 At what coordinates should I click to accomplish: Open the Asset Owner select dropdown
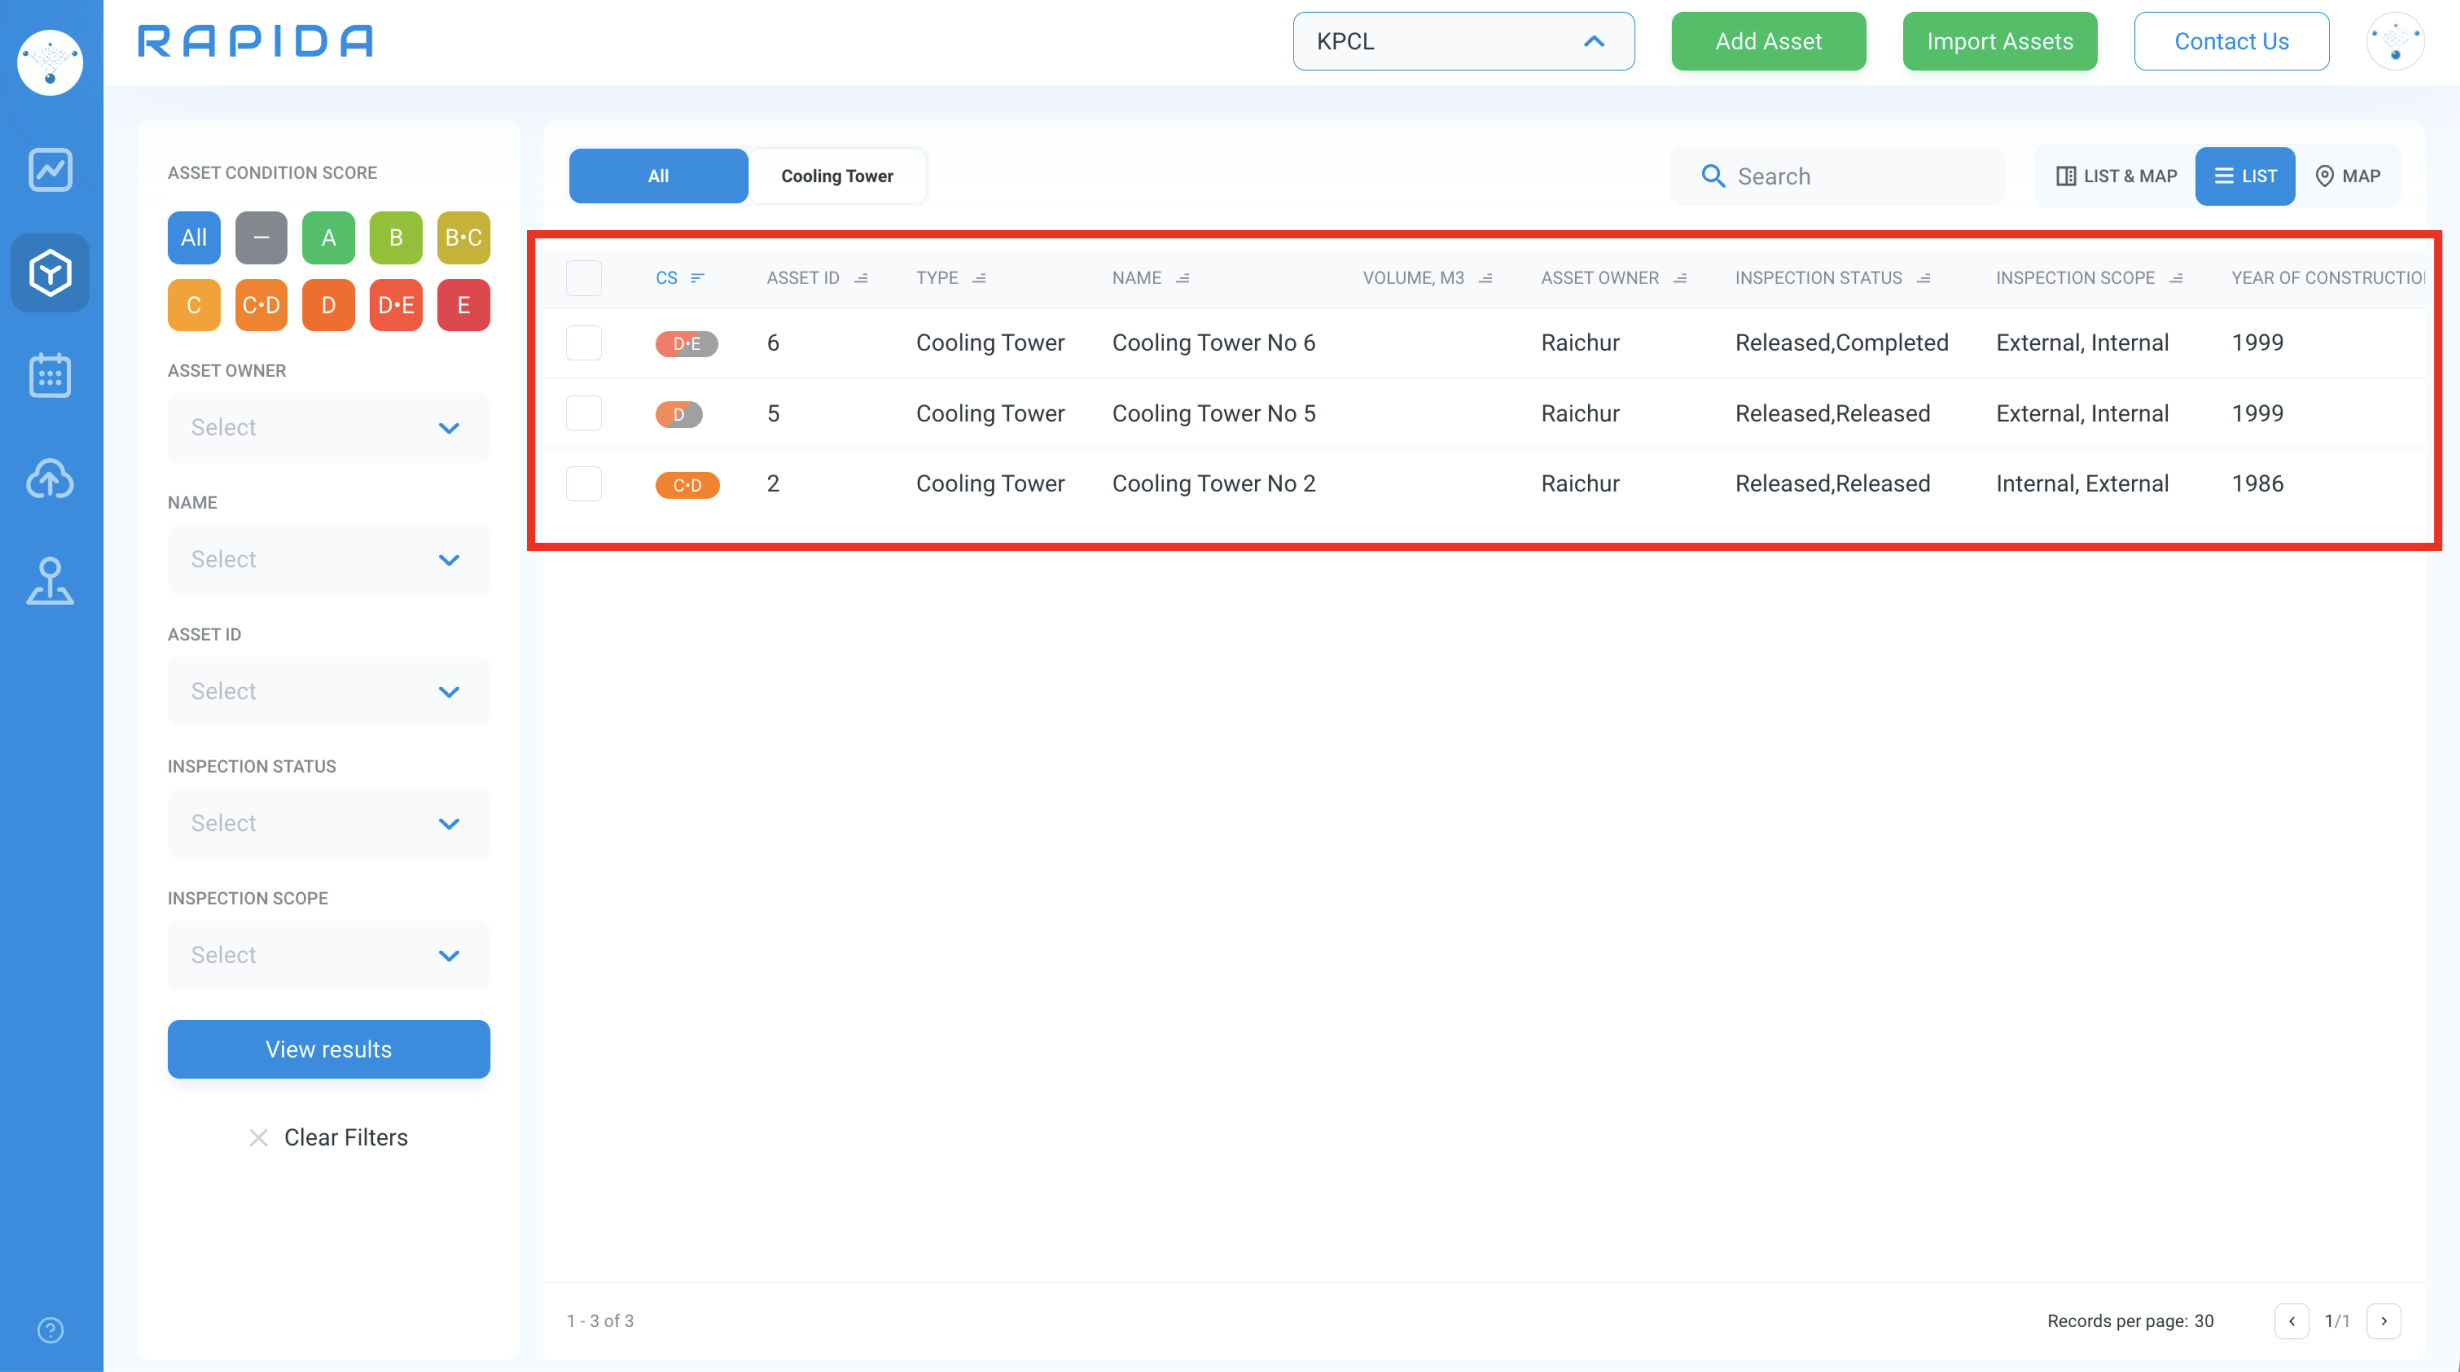pos(328,428)
